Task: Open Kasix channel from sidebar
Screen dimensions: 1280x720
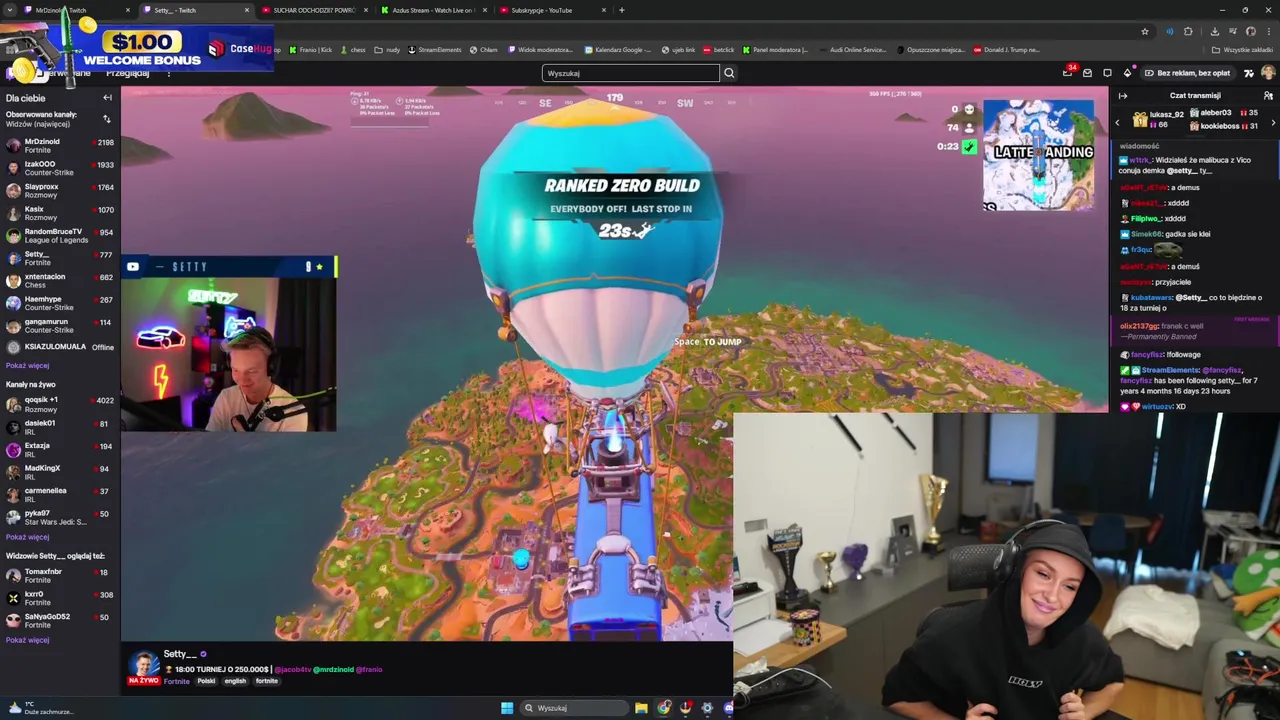Action: pyautogui.click(x=60, y=213)
